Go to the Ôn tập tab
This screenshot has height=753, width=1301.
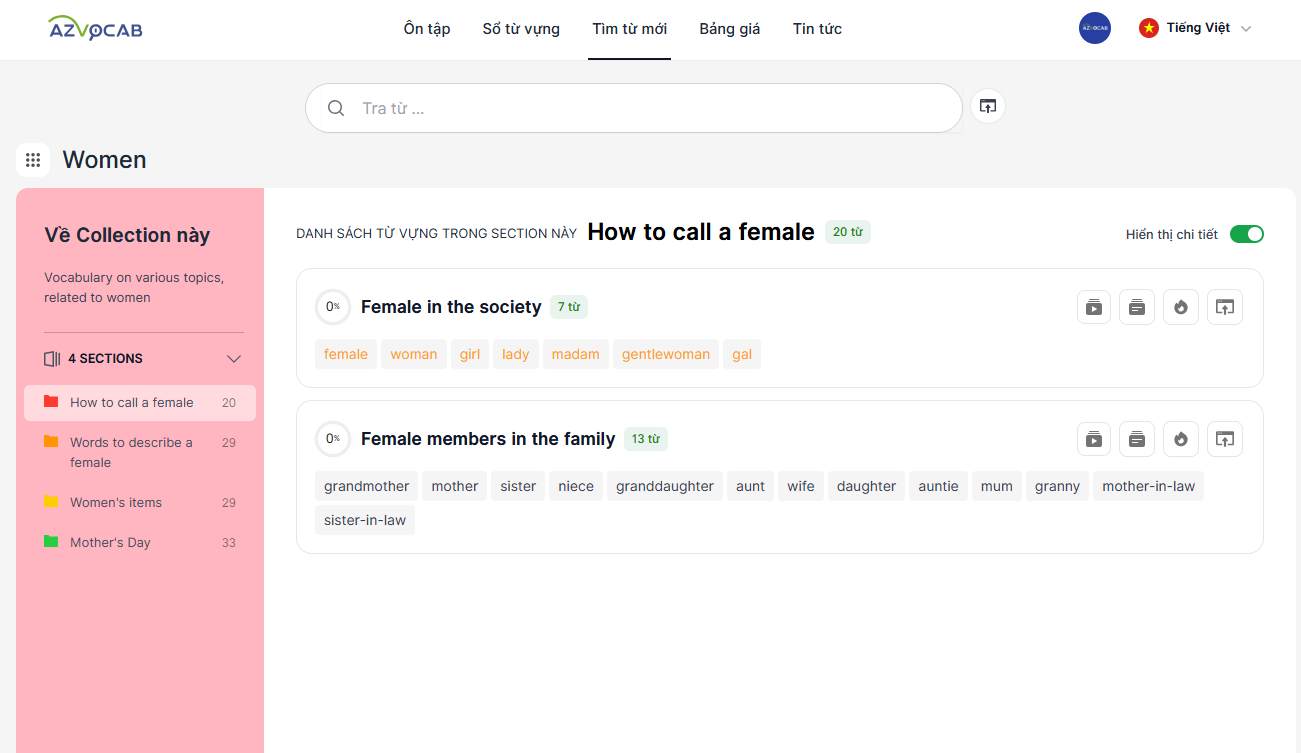(427, 29)
